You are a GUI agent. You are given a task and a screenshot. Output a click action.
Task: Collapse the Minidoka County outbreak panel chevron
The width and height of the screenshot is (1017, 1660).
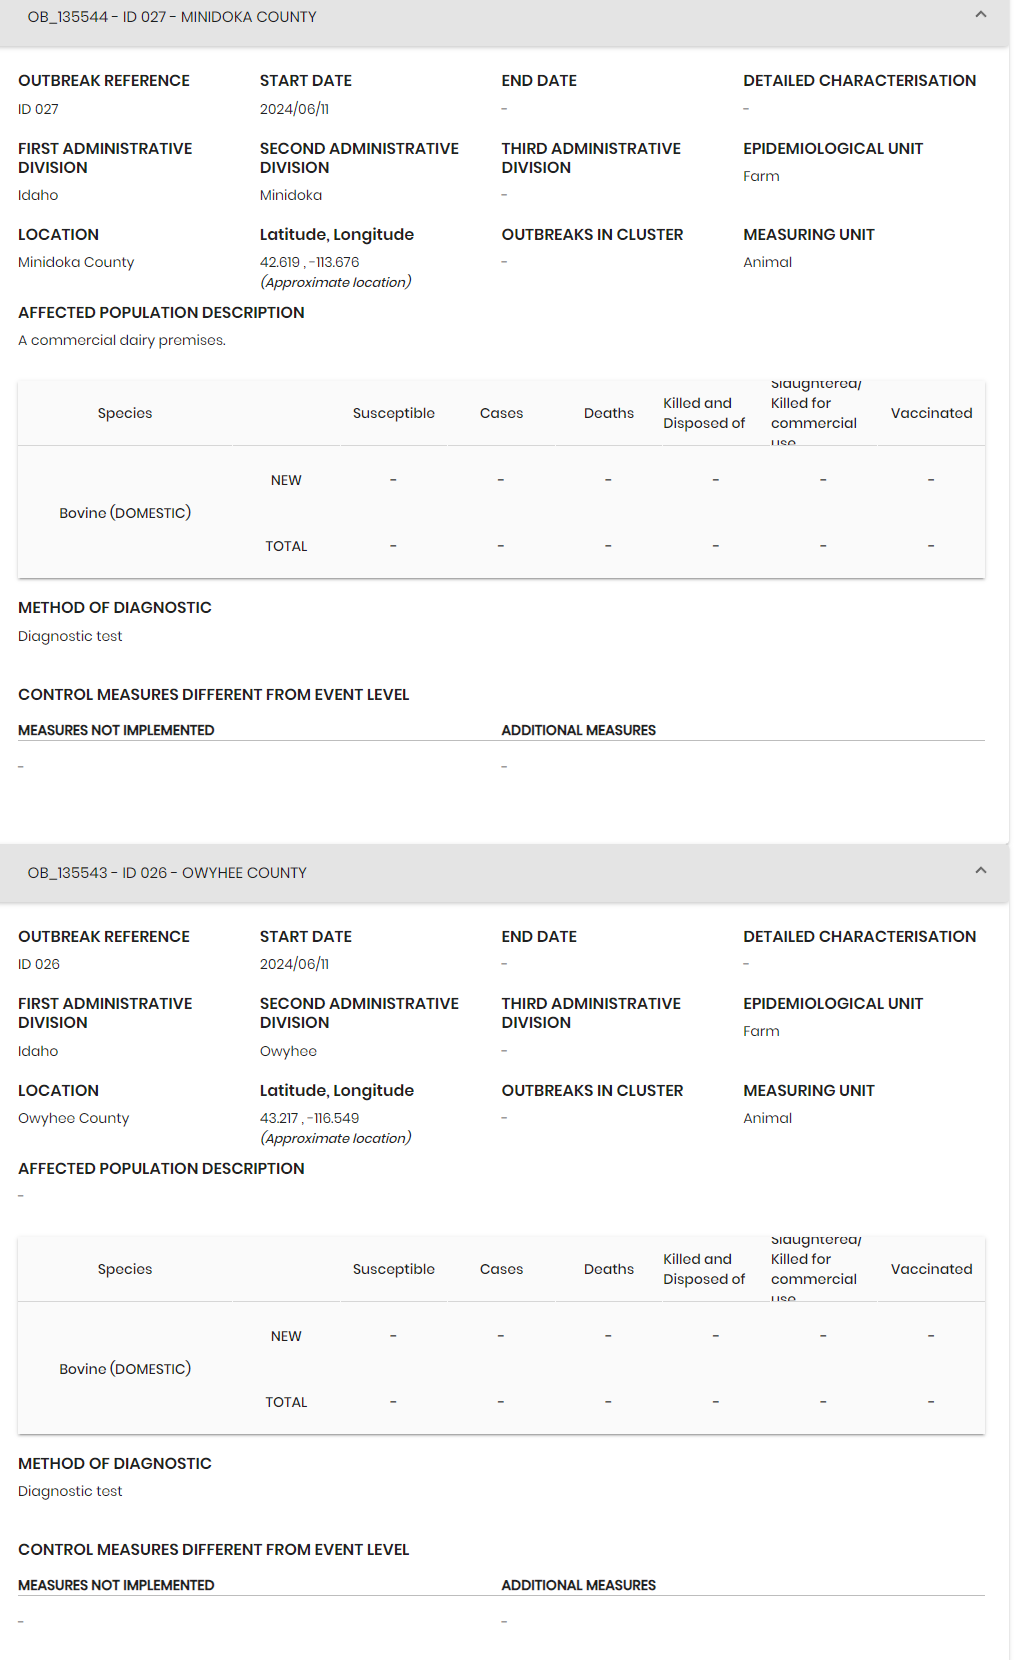[980, 15]
